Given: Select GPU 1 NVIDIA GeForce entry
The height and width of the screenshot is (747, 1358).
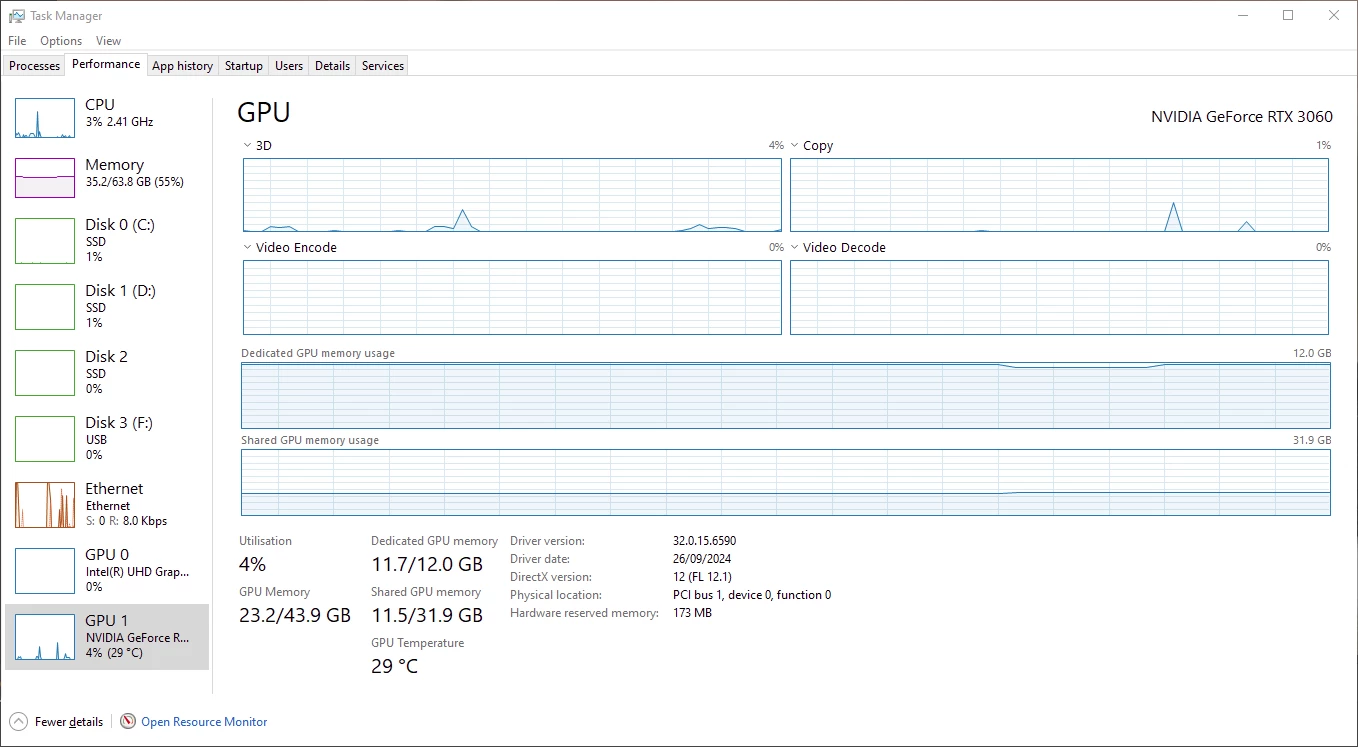Looking at the screenshot, I should tap(107, 636).
